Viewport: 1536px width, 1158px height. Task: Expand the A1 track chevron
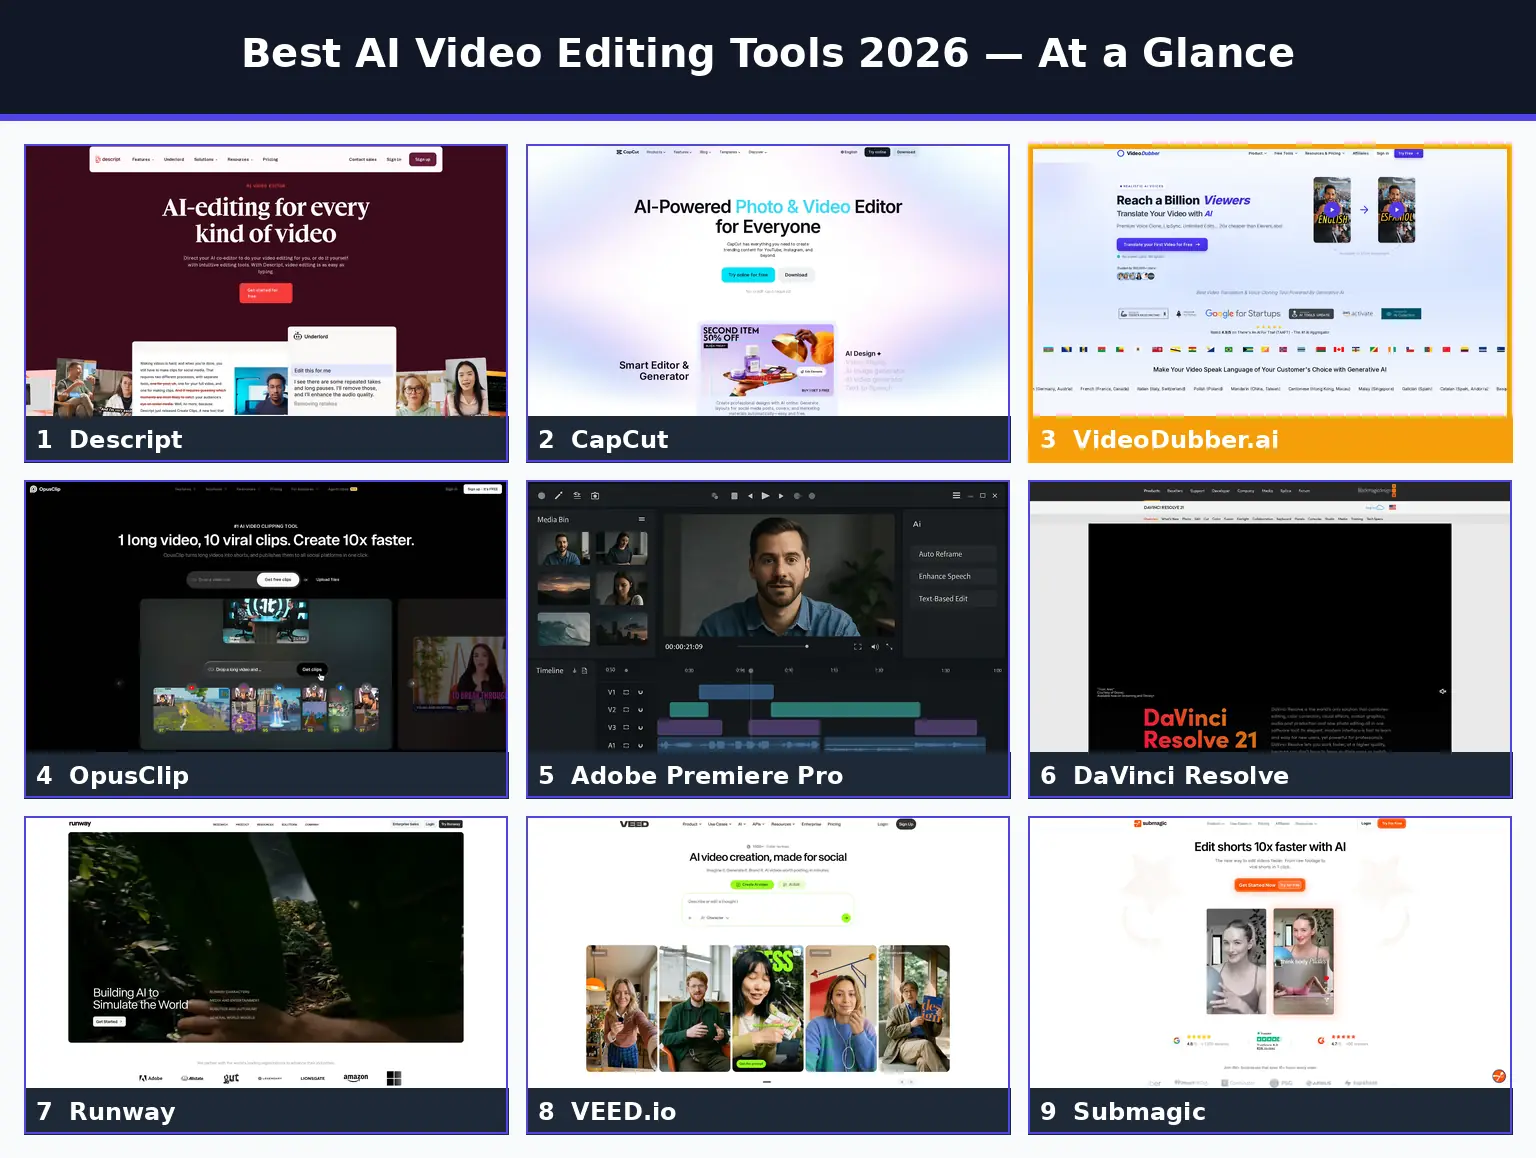(x=640, y=746)
